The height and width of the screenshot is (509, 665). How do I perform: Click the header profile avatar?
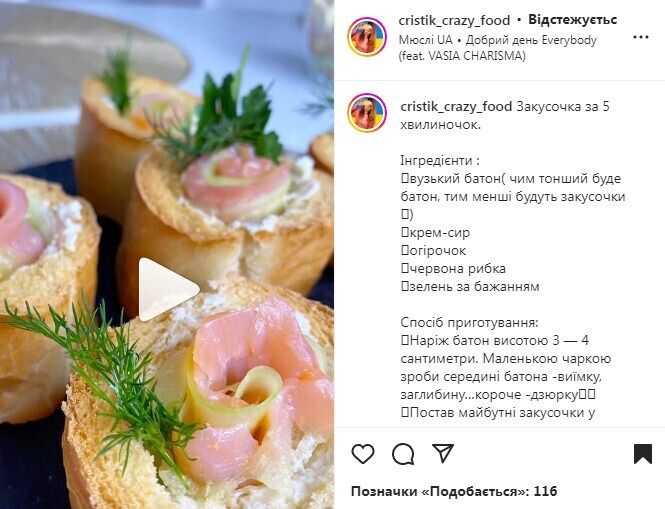367,37
